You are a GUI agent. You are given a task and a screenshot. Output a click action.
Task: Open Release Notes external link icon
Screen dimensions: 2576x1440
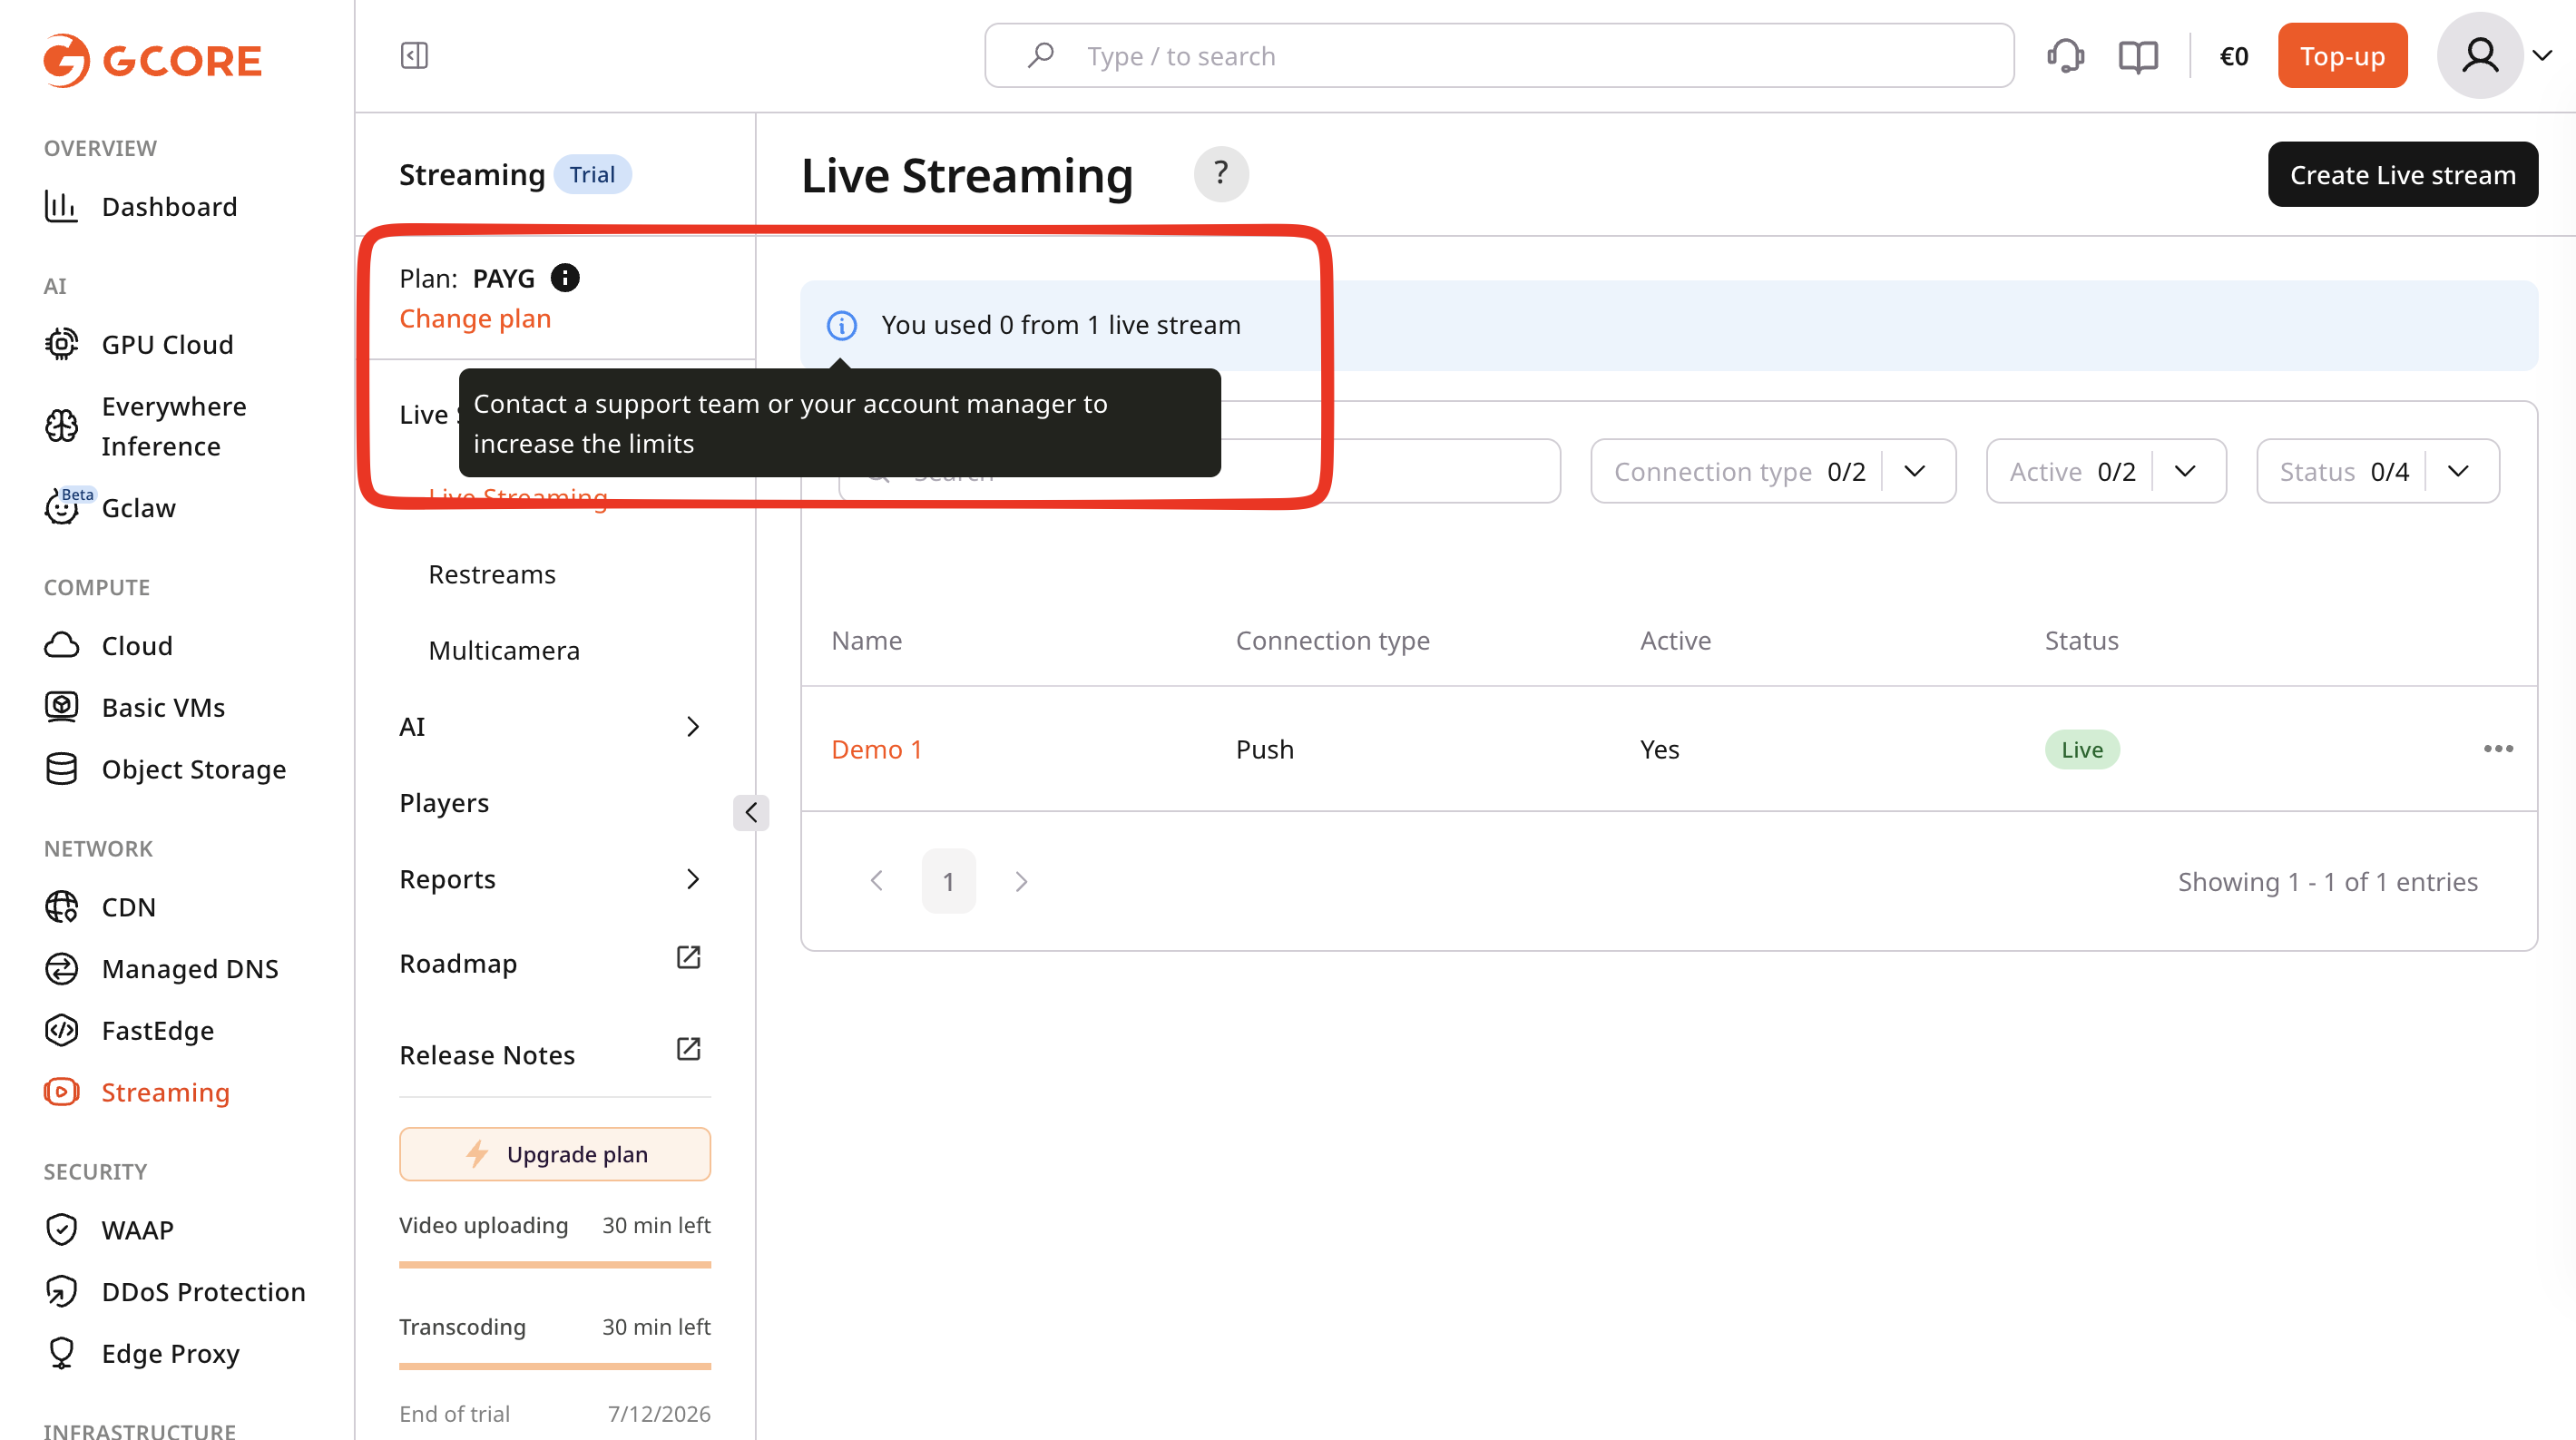[689, 1049]
